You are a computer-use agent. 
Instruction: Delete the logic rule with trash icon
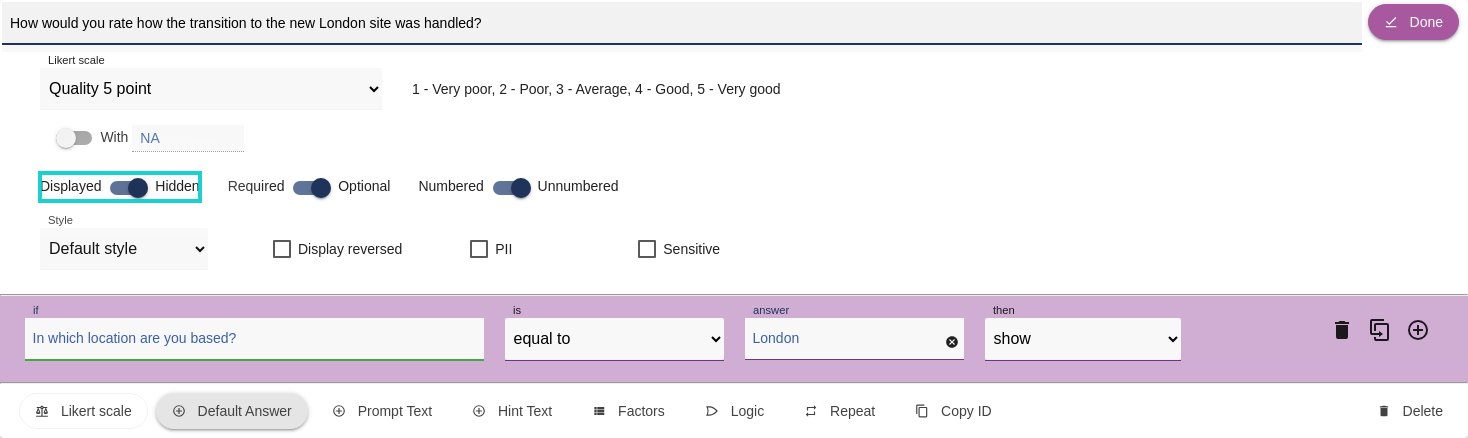click(1342, 330)
